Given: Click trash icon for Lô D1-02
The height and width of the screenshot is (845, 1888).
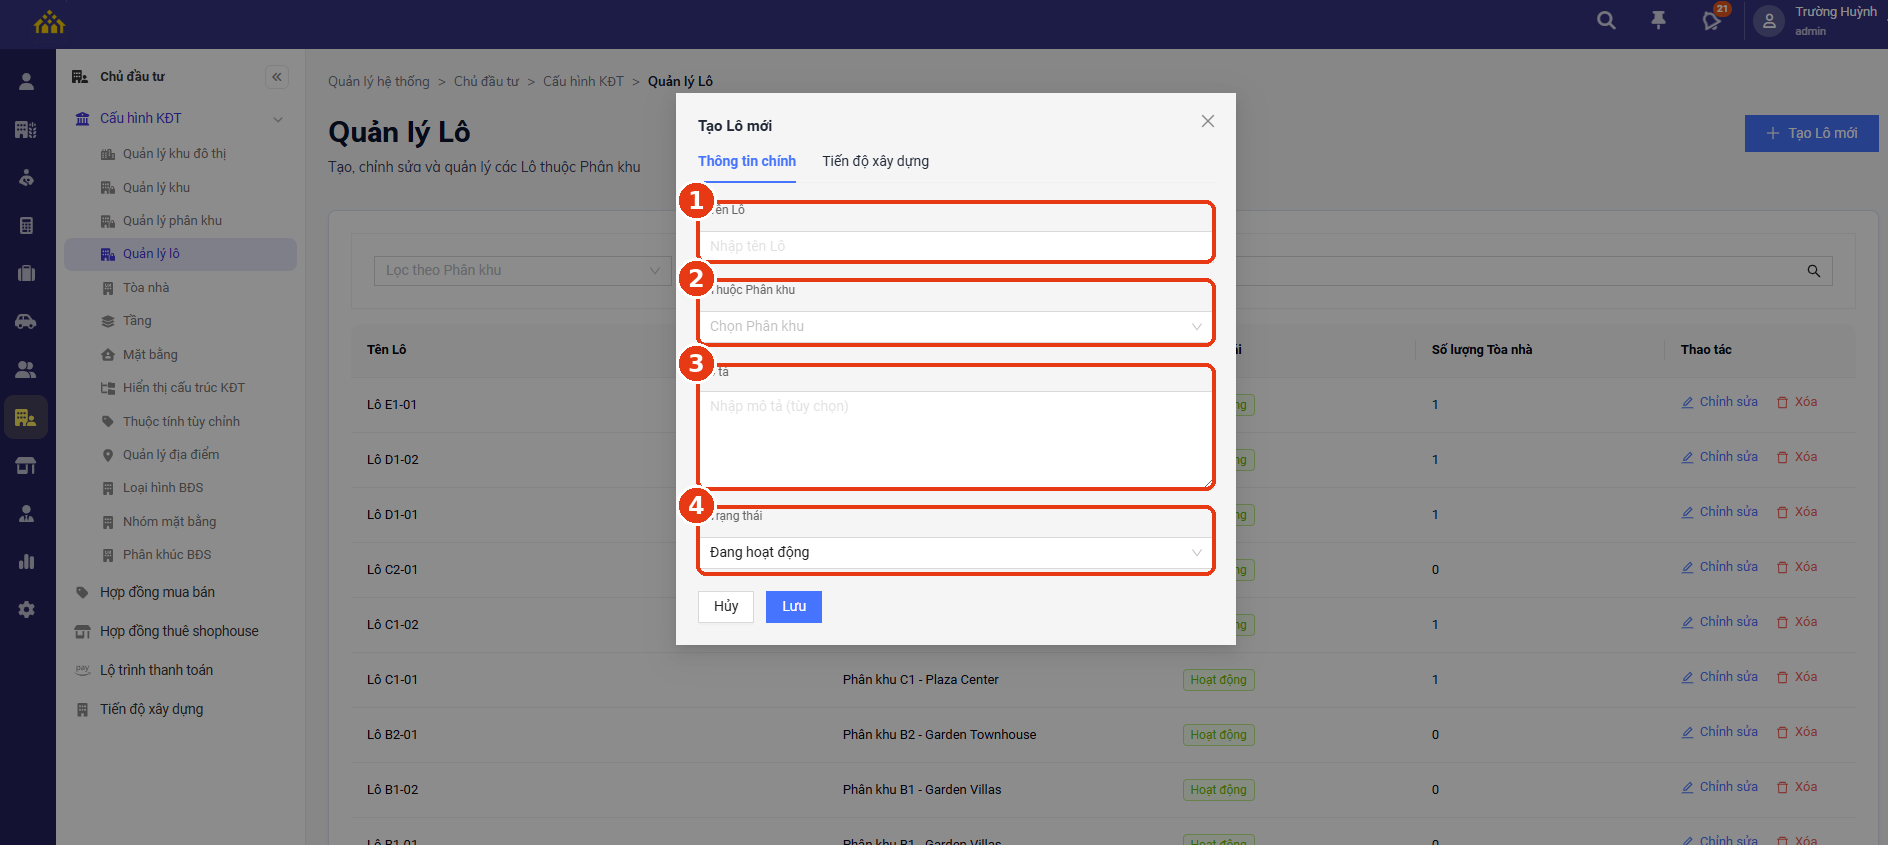Looking at the screenshot, I should (1782, 457).
